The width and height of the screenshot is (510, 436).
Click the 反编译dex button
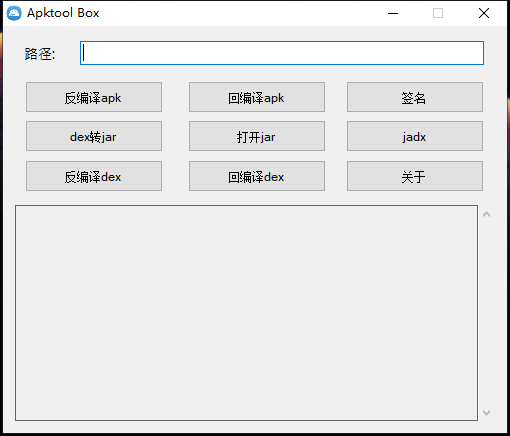pyautogui.click(x=94, y=176)
